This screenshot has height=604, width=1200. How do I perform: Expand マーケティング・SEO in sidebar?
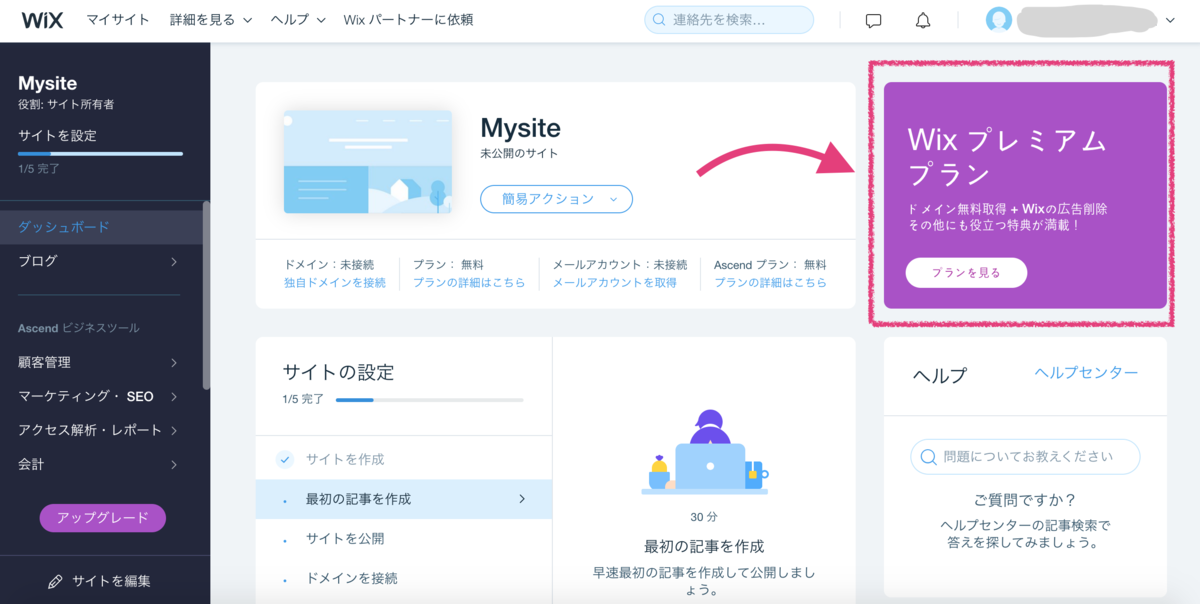click(x=101, y=396)
